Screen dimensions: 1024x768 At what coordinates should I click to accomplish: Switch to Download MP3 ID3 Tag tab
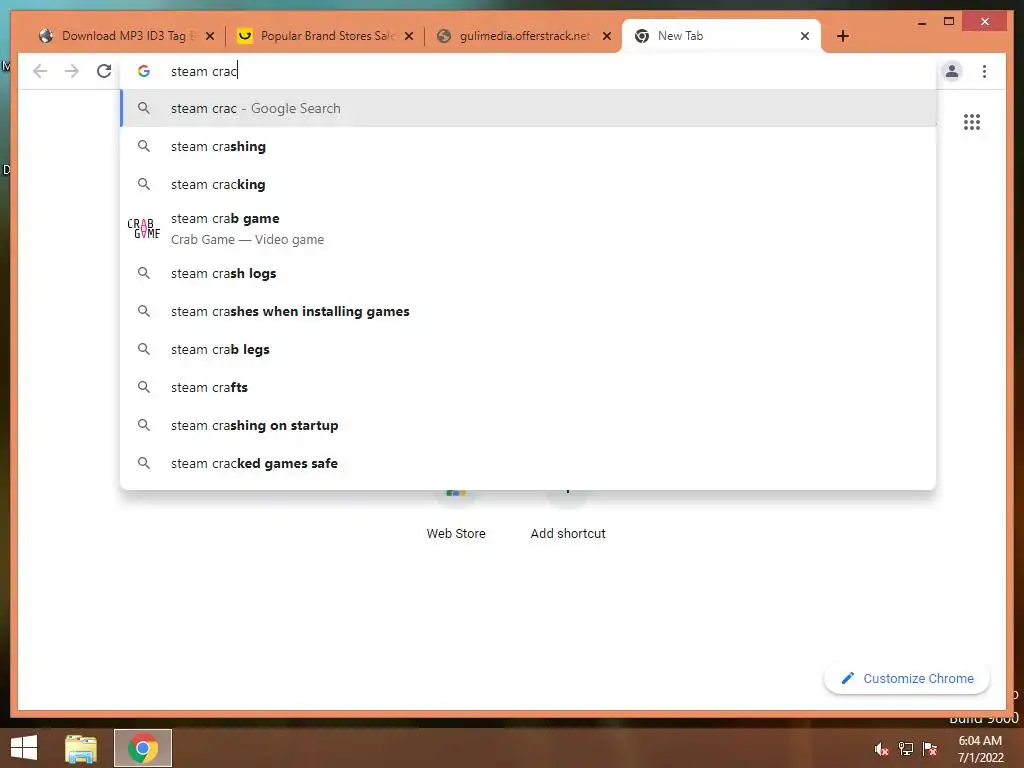(127, 36)
